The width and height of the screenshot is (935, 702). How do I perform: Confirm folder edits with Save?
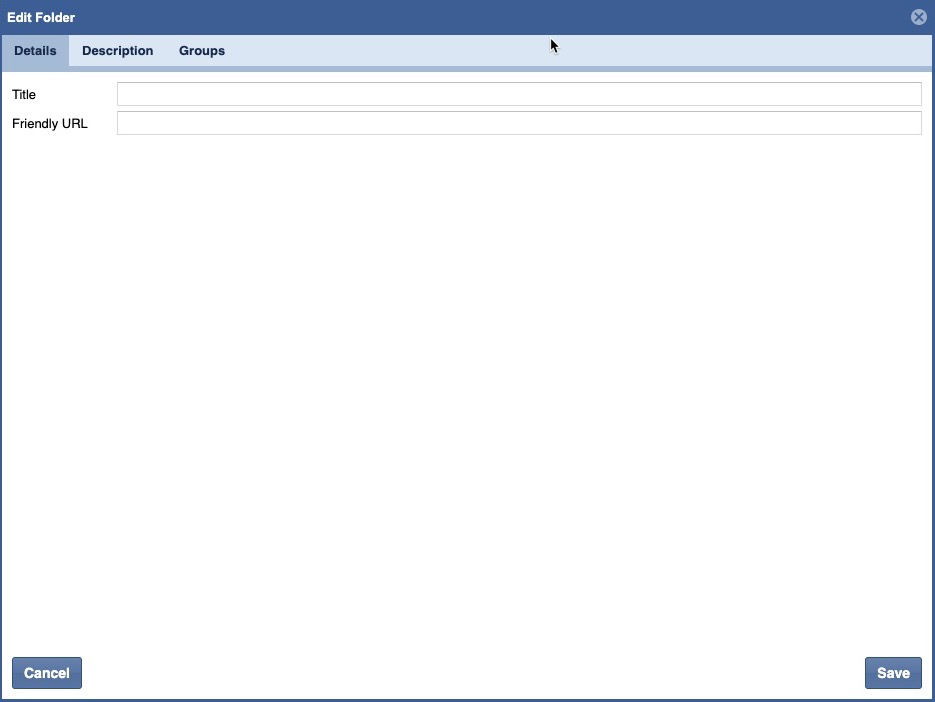[x=892, y=673]
